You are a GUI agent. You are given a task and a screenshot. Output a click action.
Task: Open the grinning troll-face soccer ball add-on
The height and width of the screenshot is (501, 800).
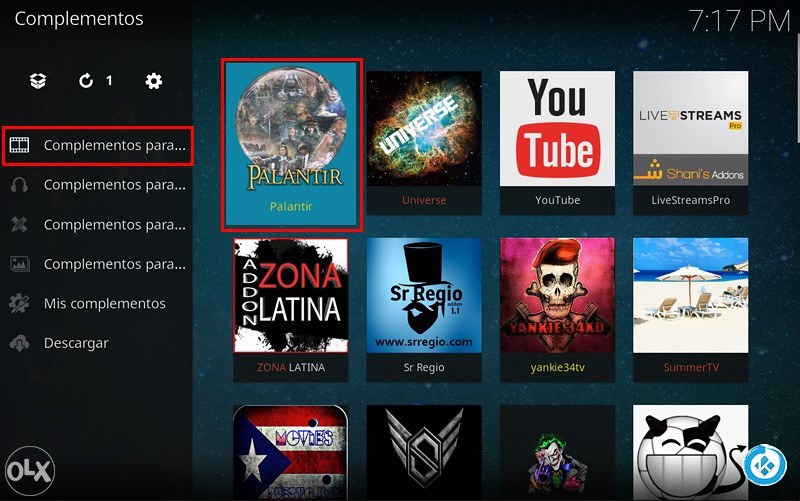point(690,452)
